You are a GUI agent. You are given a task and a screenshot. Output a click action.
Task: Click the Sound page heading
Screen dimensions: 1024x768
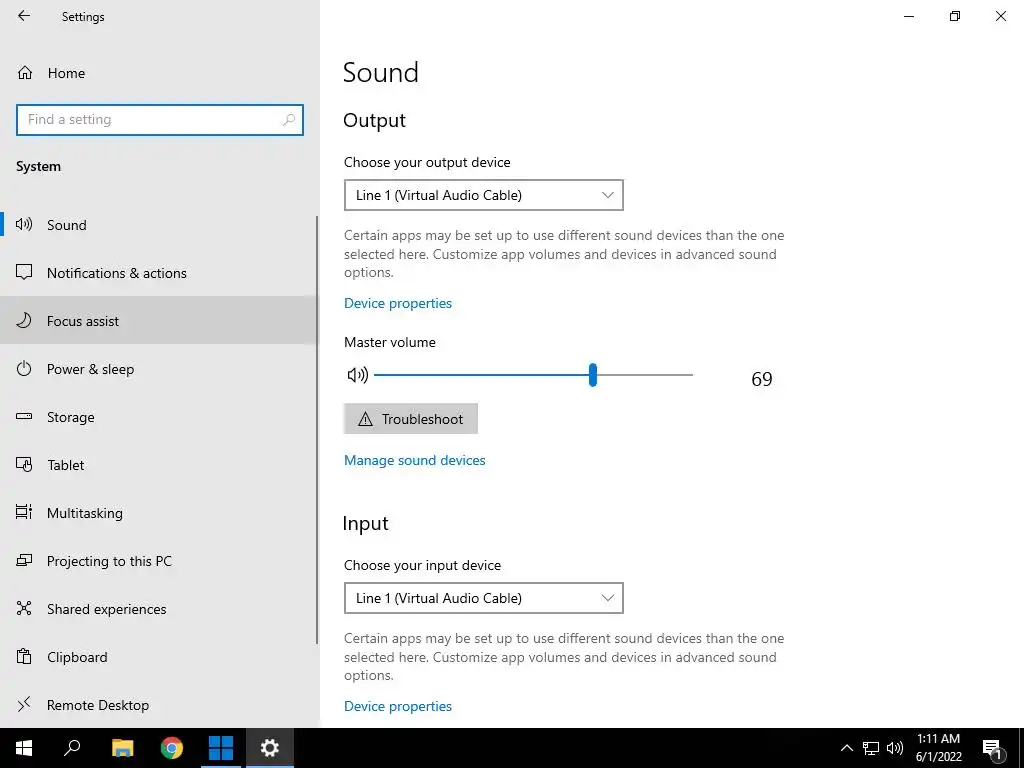[x=381, y=72]
